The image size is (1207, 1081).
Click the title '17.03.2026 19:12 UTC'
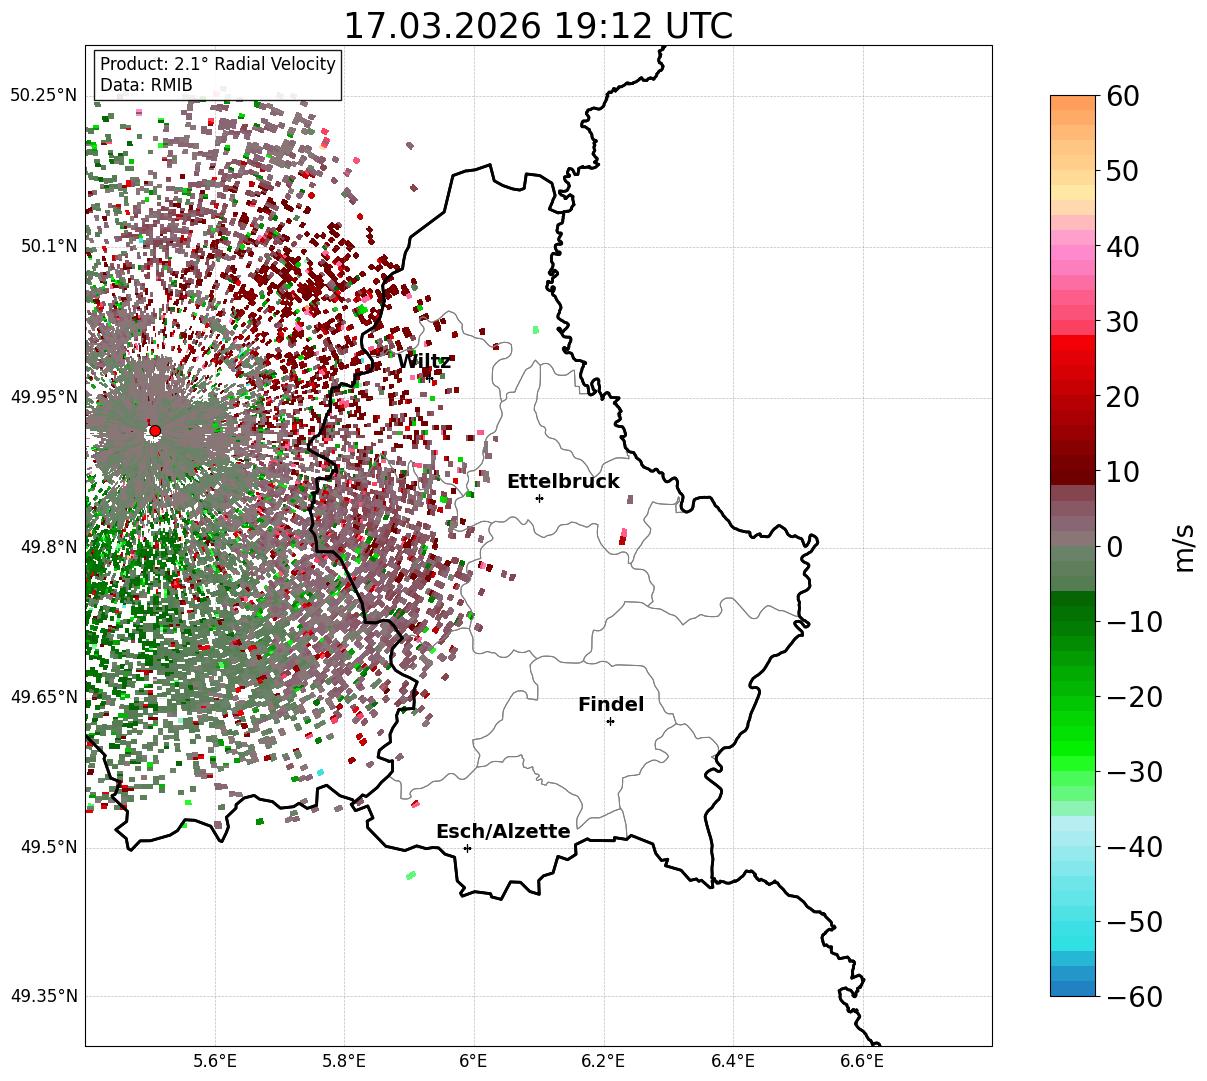pos(538,26)
